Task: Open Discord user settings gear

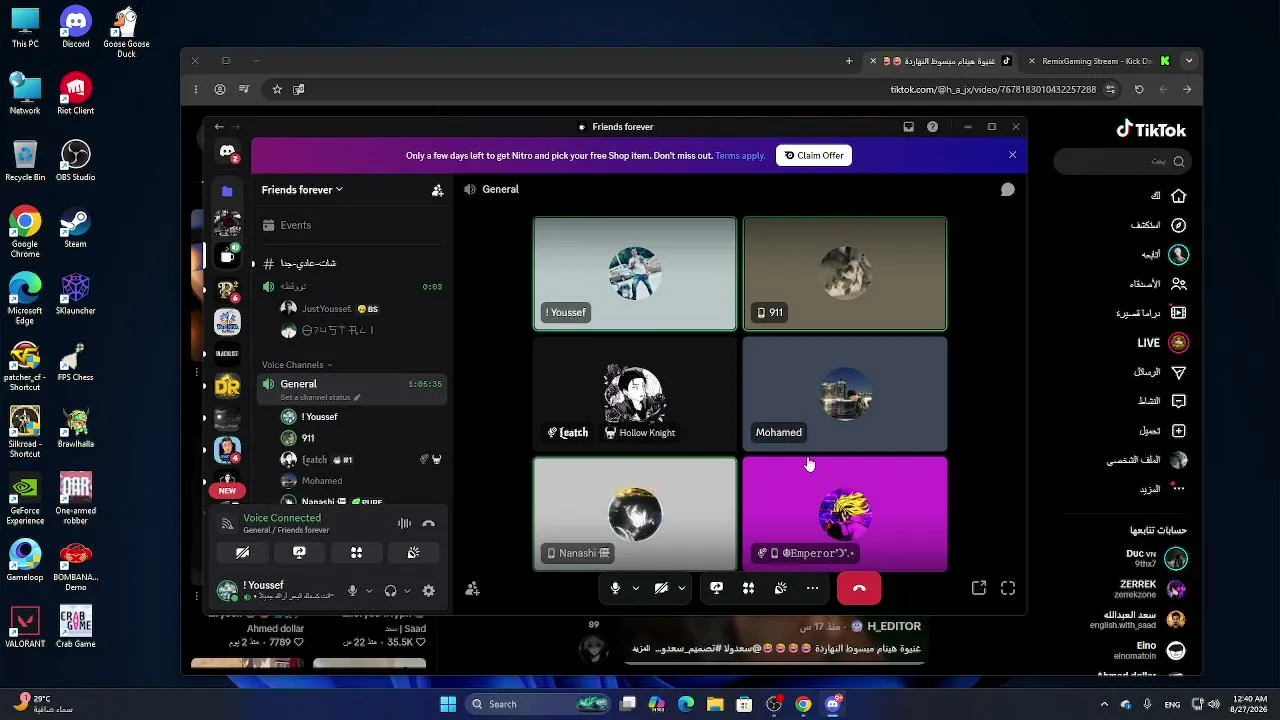Action: pos(429,591)
